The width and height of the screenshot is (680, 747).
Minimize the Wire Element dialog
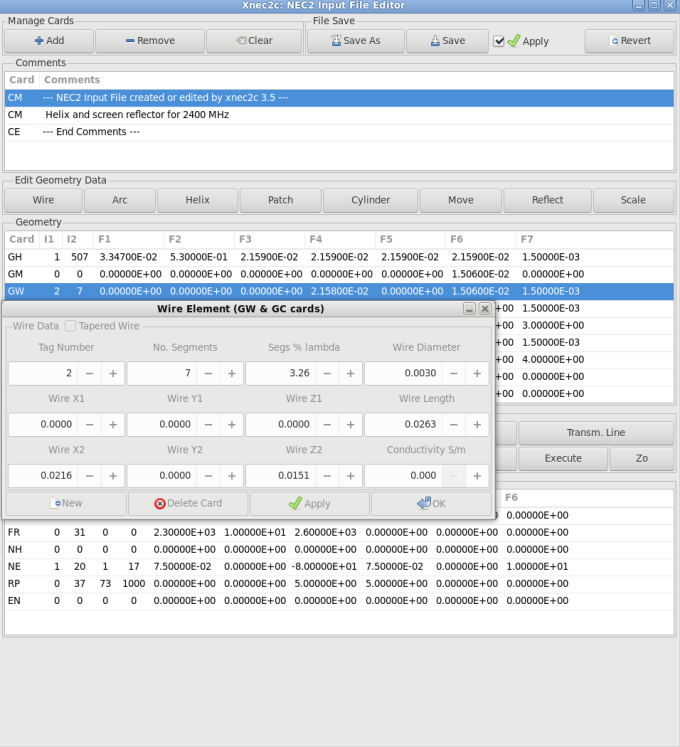coord(469,309)
